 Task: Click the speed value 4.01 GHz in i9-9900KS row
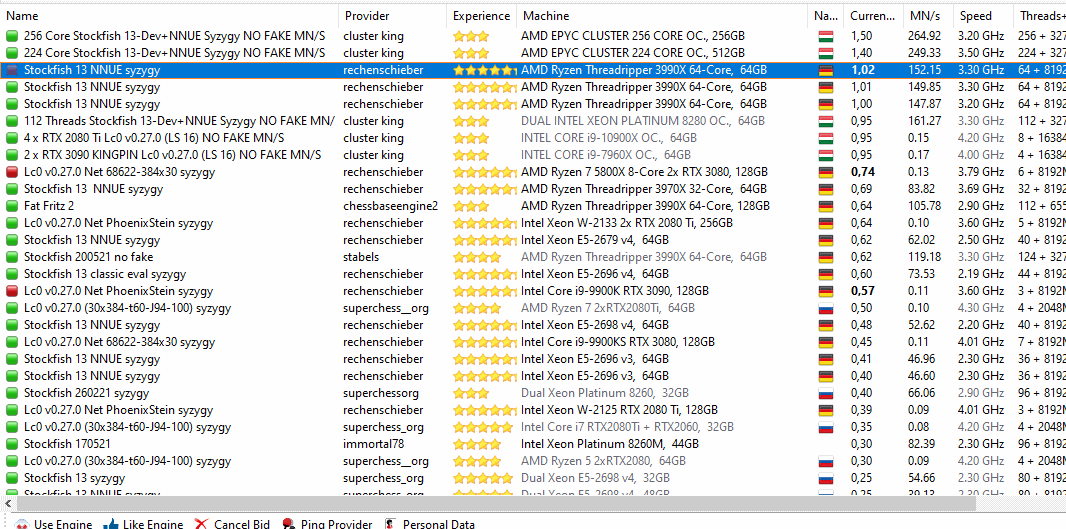981,342
